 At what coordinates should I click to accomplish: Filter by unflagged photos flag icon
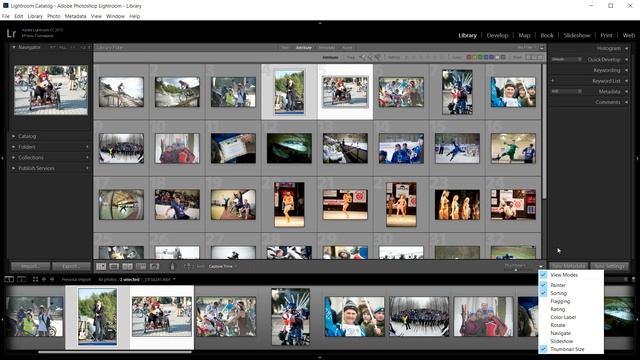pos(370,58)
